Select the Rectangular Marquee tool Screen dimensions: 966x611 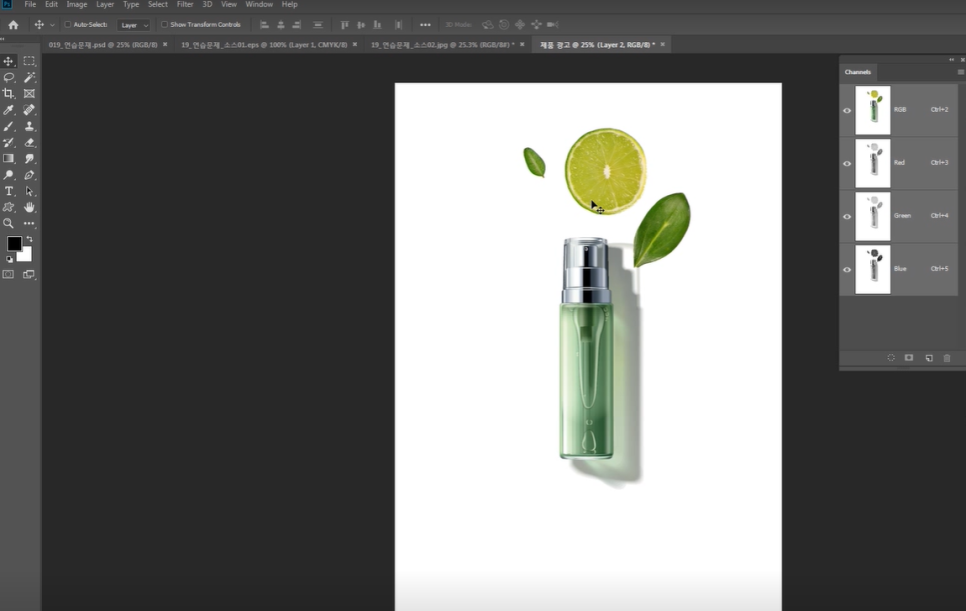click(29, 61)
